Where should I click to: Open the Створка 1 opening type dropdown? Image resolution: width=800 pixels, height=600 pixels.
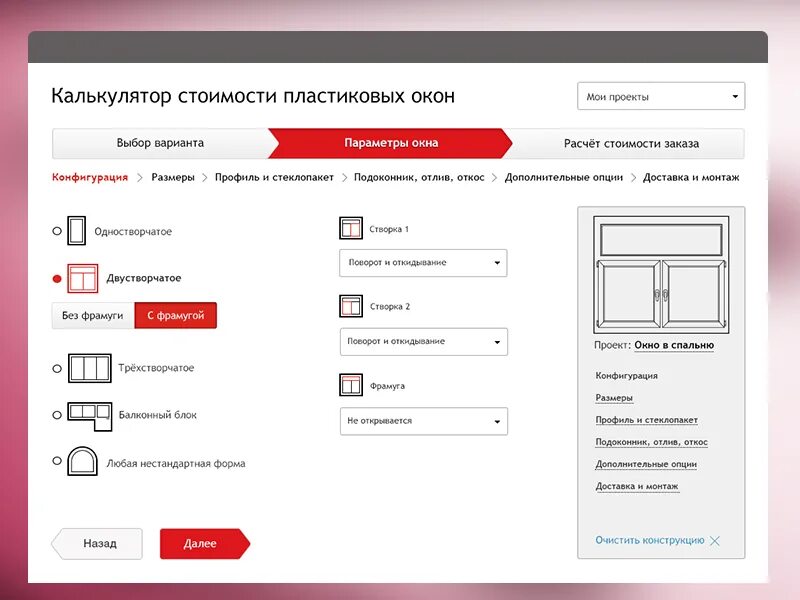423,263
